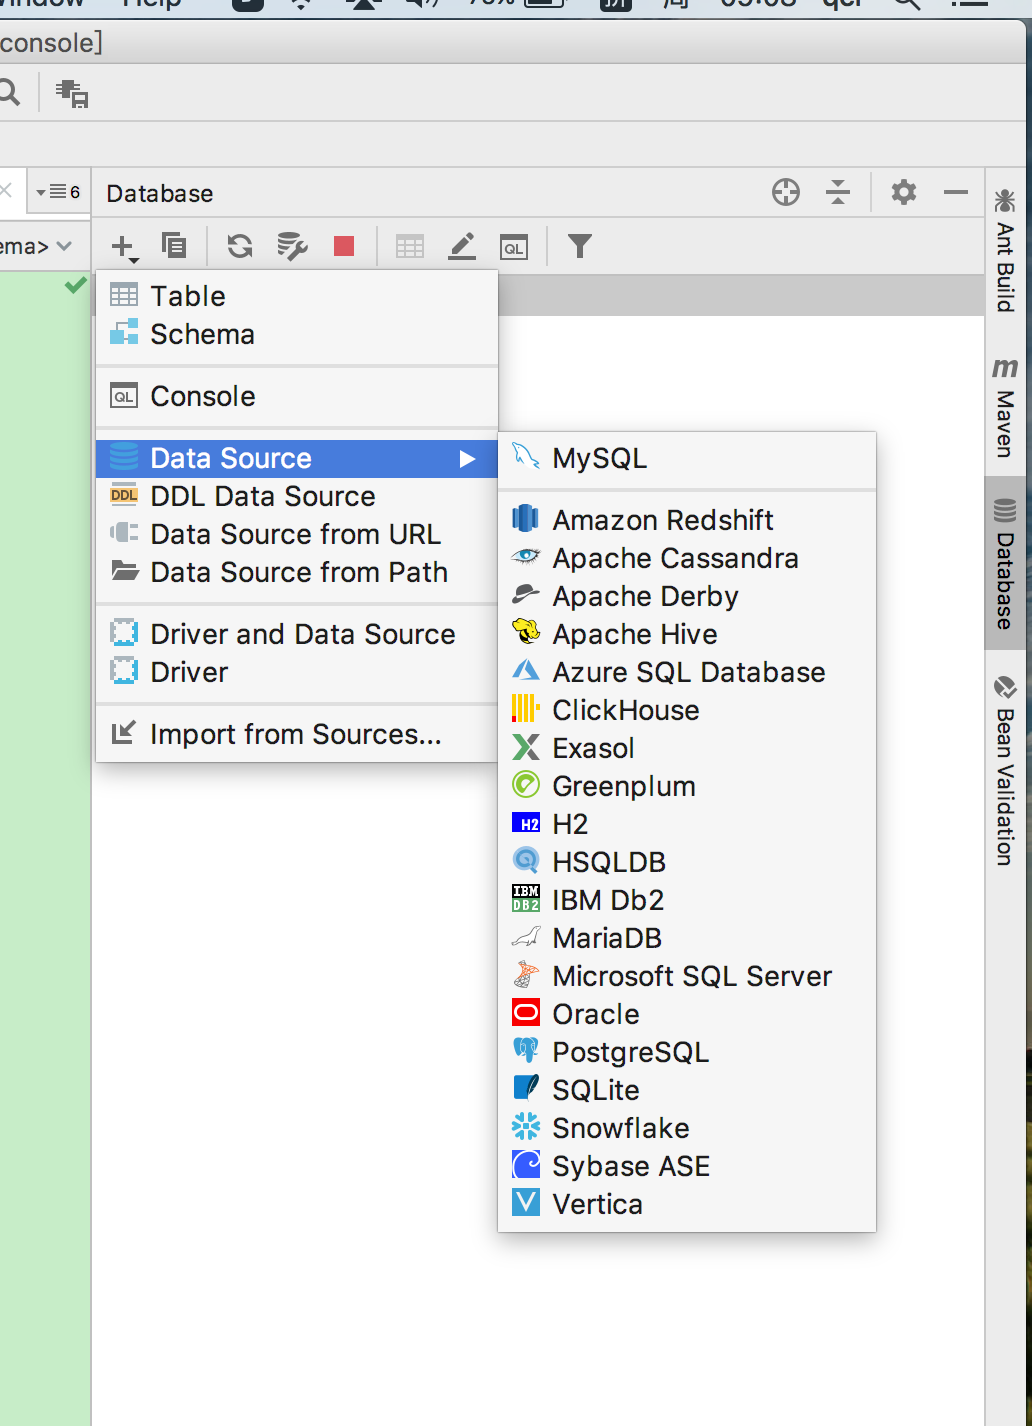This screenshot has height=1426, width=1032.
Task: Choose SQLite data source
Action: coord(687,1090)
